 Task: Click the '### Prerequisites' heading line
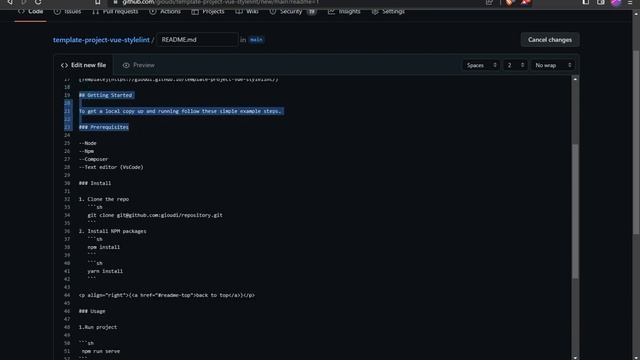[104, 127]
